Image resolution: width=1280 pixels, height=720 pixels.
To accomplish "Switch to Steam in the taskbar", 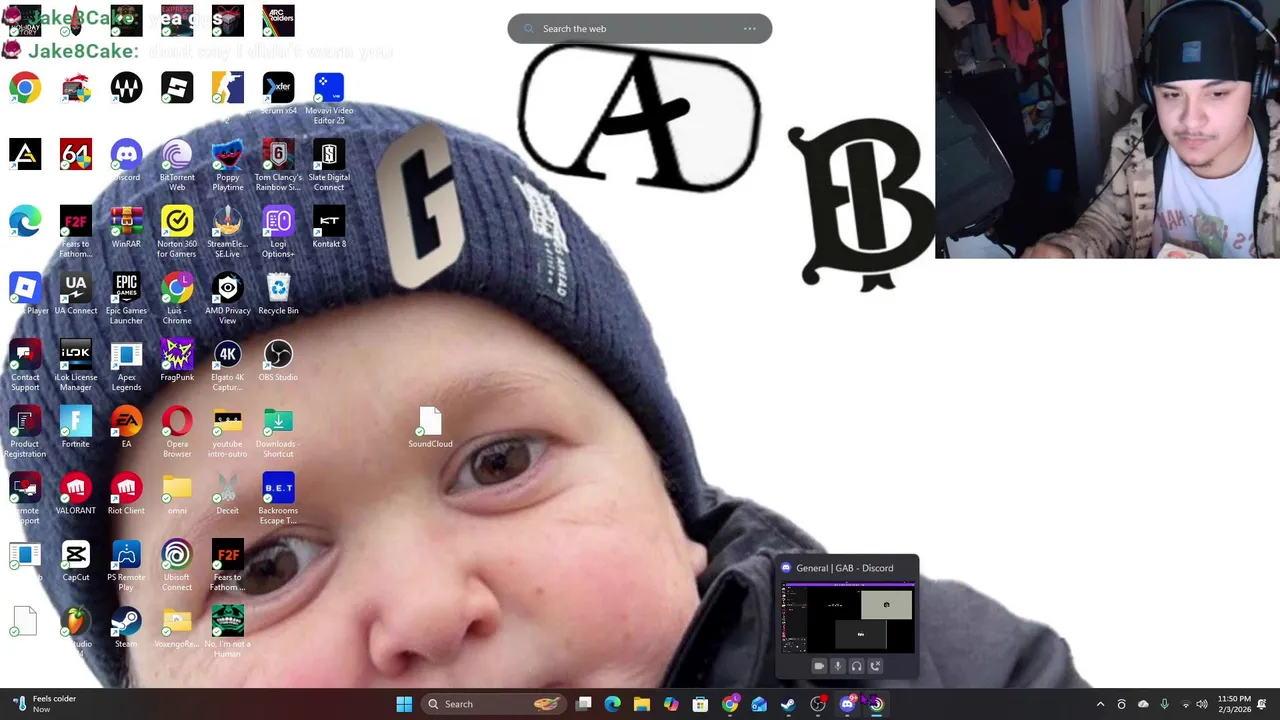I will 788,704.
